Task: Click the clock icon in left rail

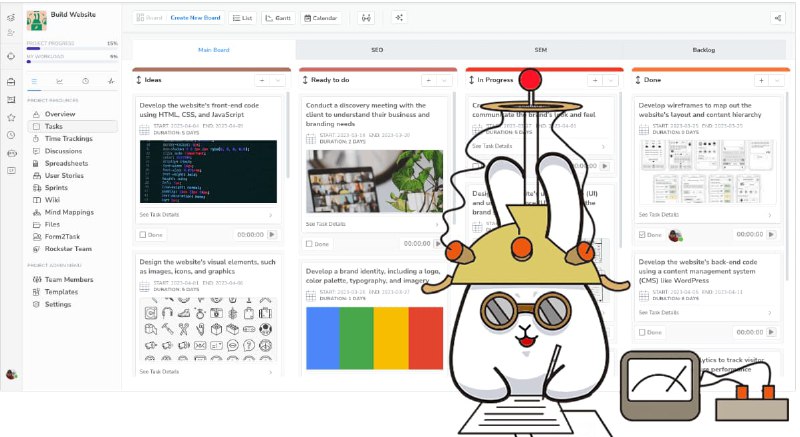Action: click(x=11, y=135)
